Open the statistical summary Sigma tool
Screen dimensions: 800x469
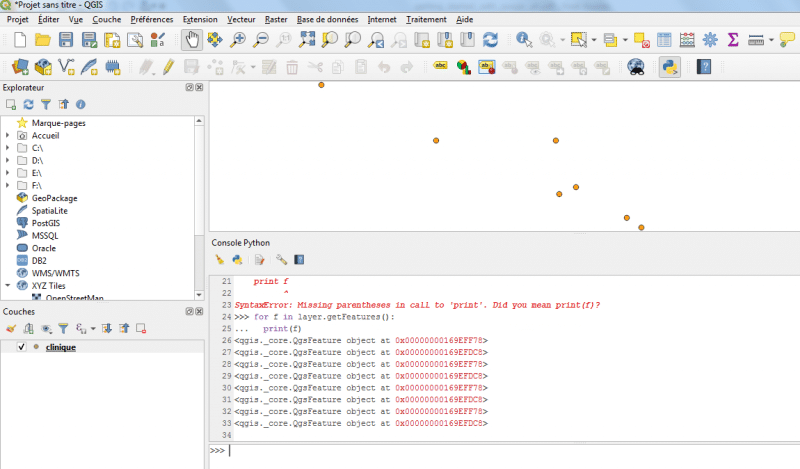click(733, 40)
